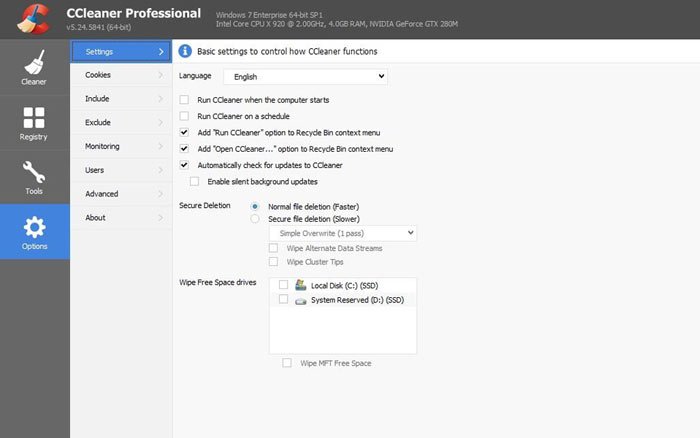Open the Language dropdown showing English
Screen dimensions: 700x438
click(305, 76)
